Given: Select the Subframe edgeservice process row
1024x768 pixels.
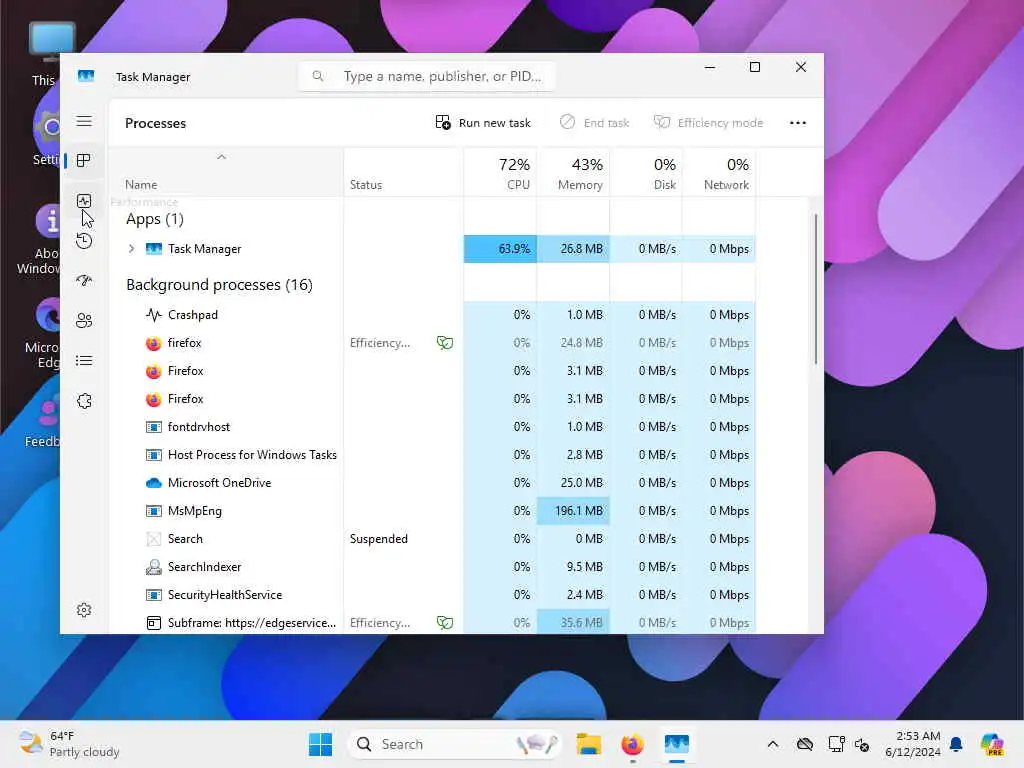Looking at the screenshot, I should (x=432, y=622).
